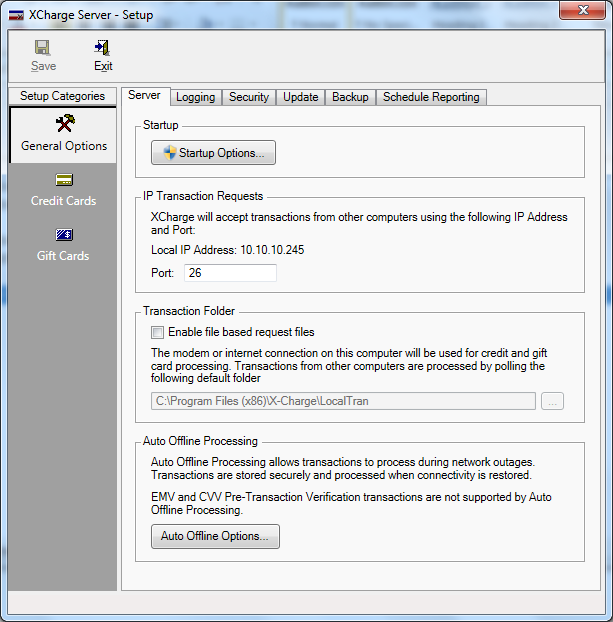Click the Exit label in toolbar
Viewport: 613px width, 622px height.
pyautogui.click(x=103, y=66)
